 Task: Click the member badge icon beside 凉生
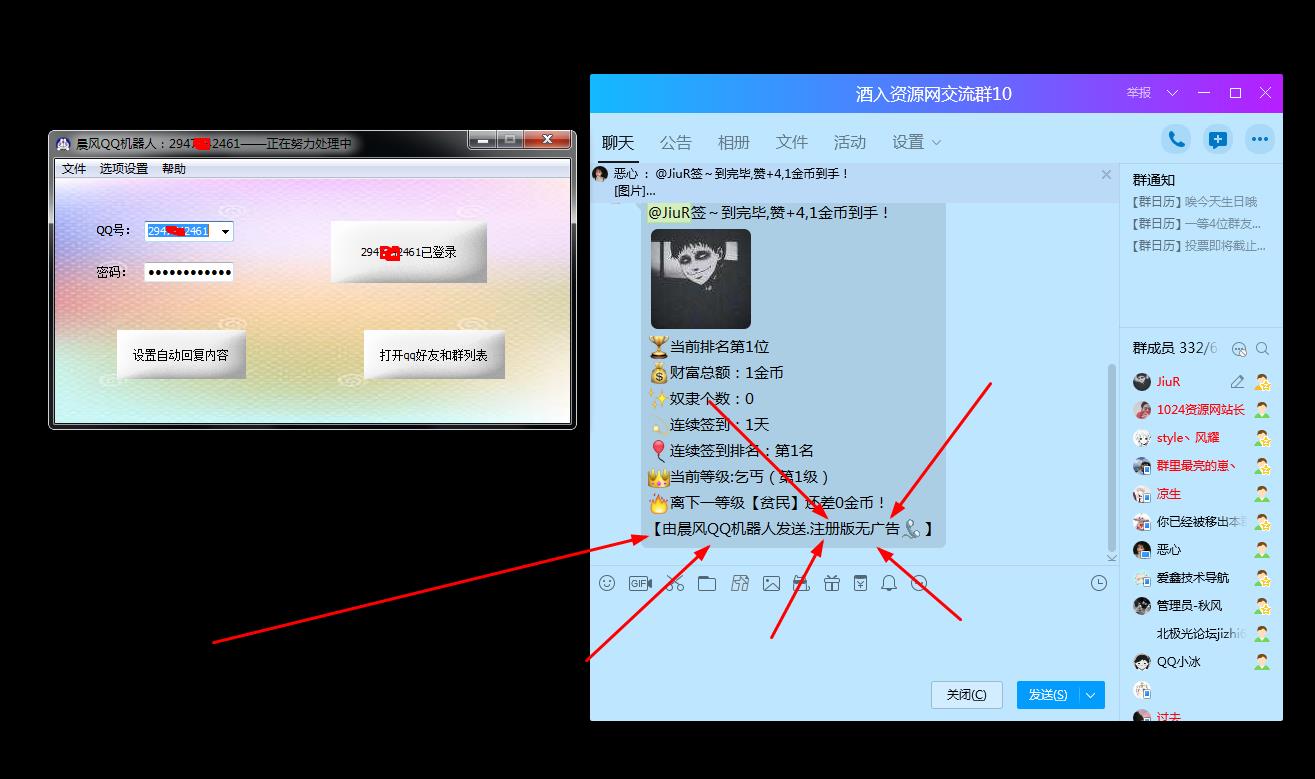(1263, 494)
